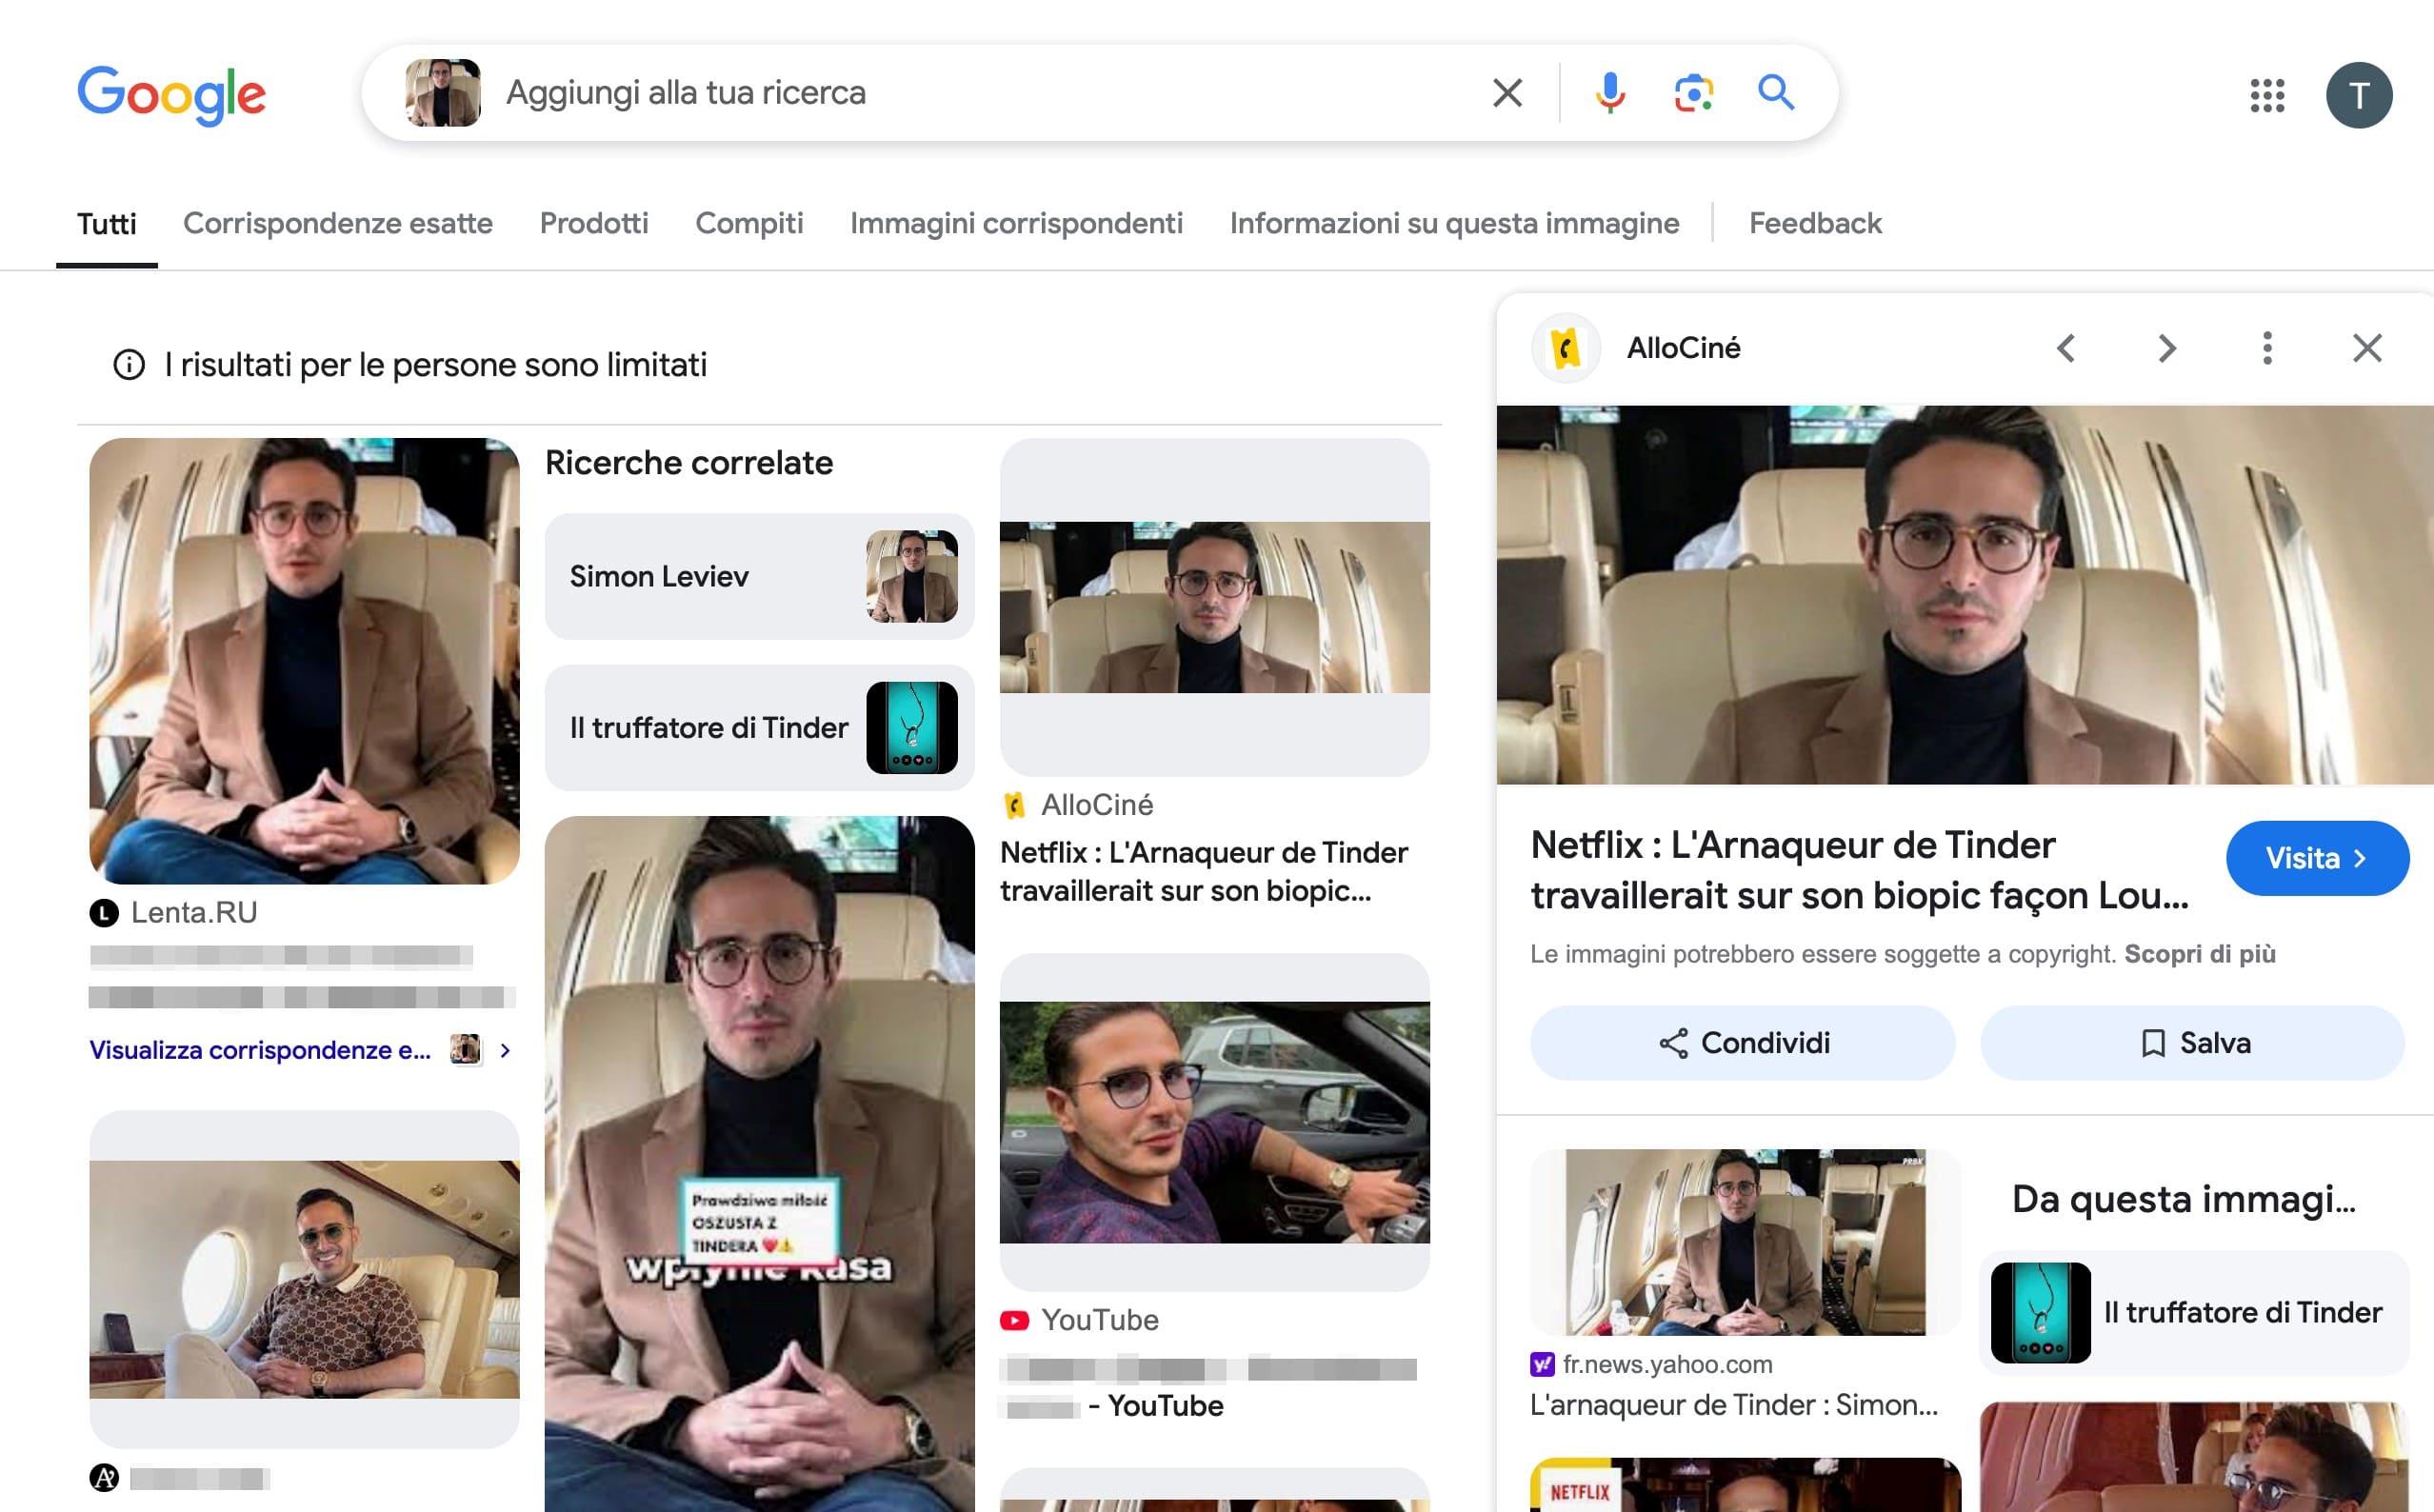Click the 'Da questa immagi...' heading
The width and height of the screenshot is (2434, 1512).
click(2184, 1199)
